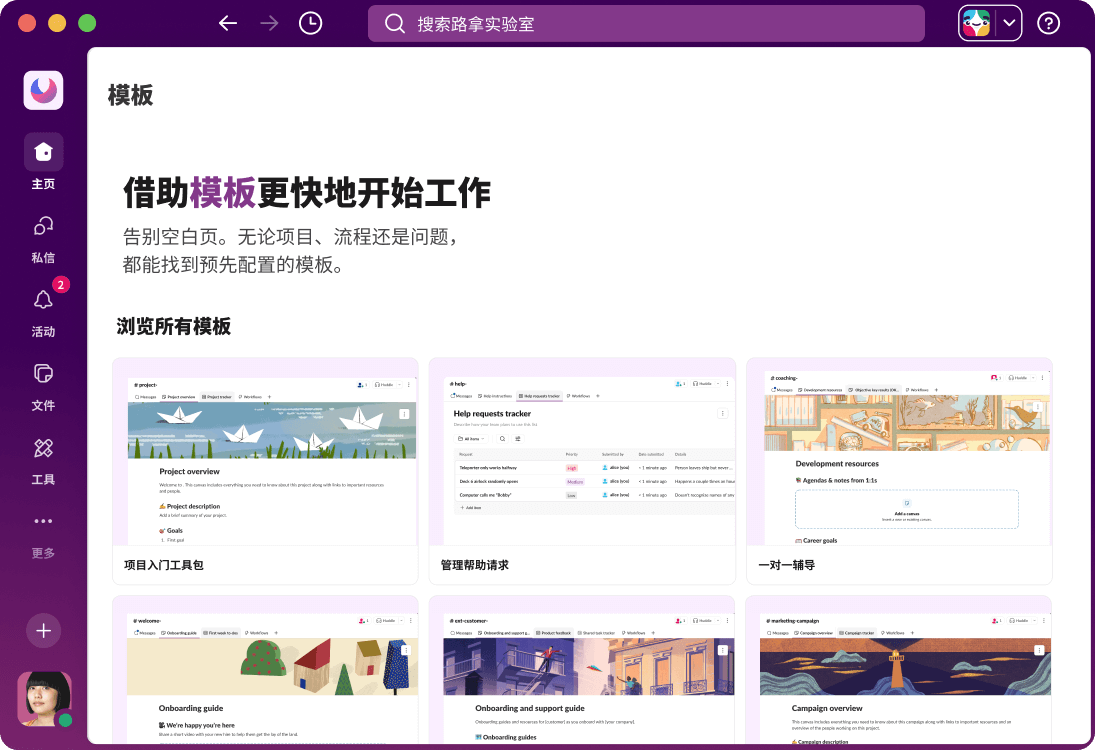This screenshot has height=750, width=1095.
Task: Open the 私信 direct messages icon
Action: [43, 226]
